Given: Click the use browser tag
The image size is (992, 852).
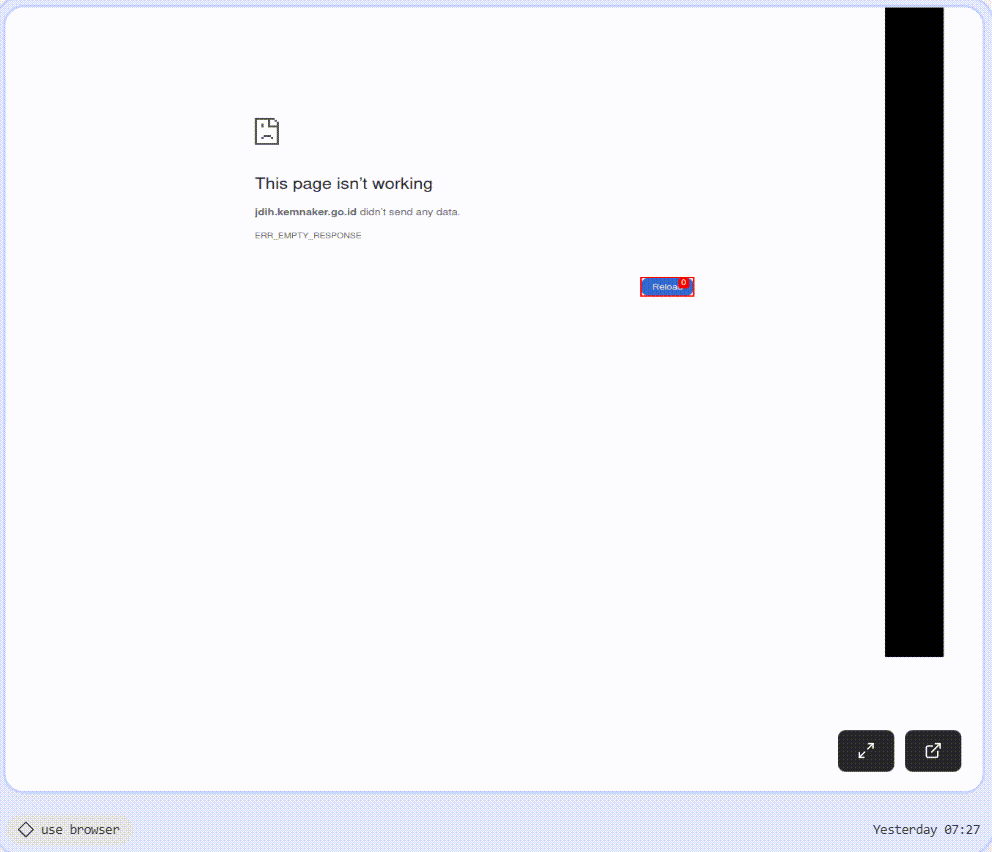Looking at the screenshot, I should point(70,829).
